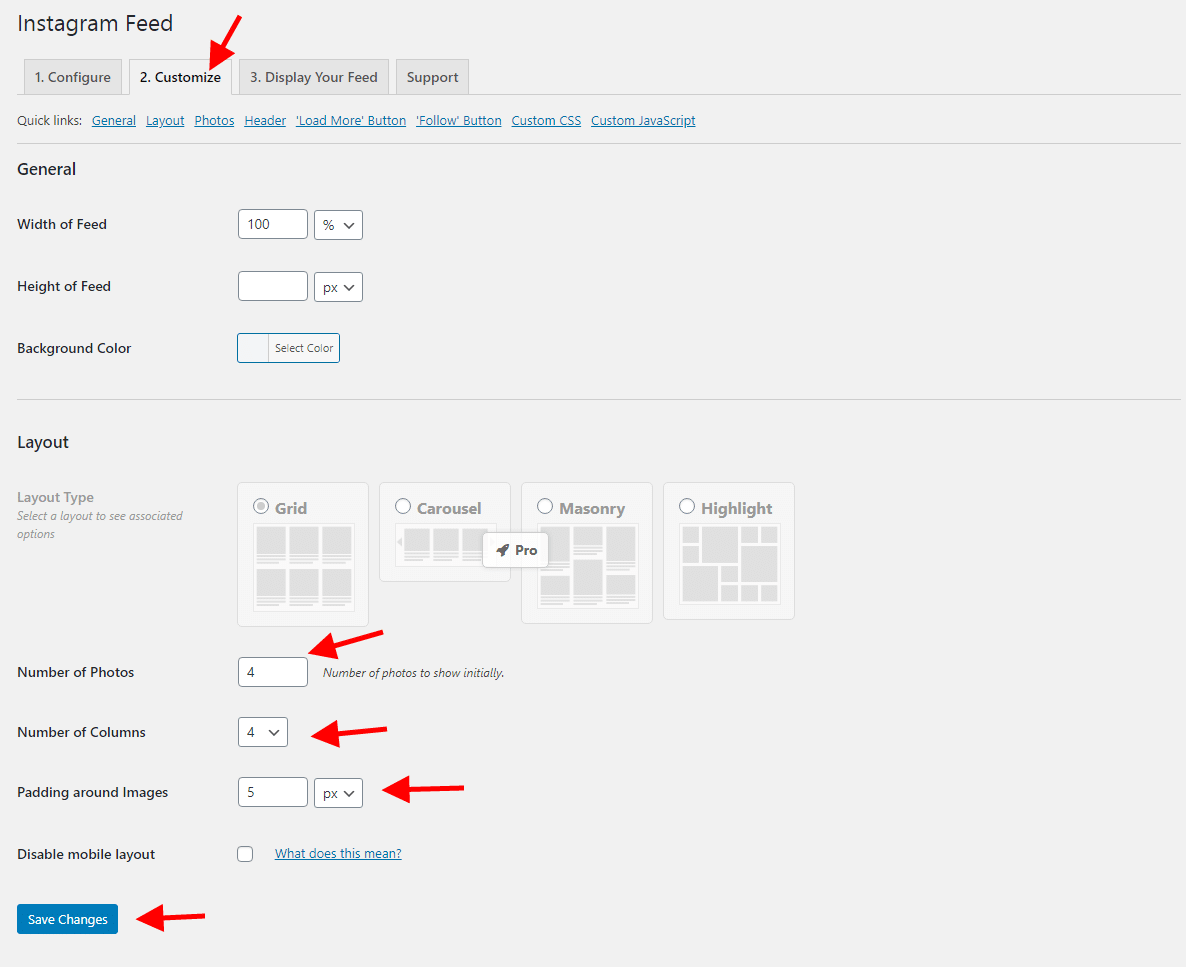This screenshot has height=967, width=1186.
Task: Click the Select Color button
Action: [303, 348]
